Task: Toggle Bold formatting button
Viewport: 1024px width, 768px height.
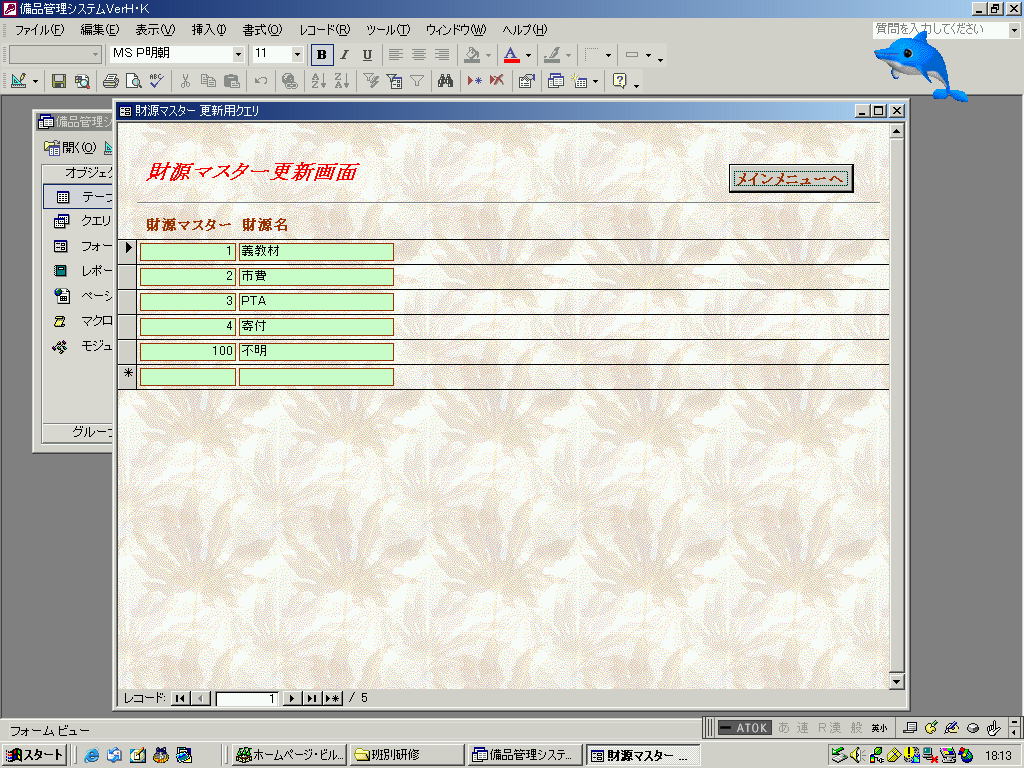Action: (x=322, y=55)
